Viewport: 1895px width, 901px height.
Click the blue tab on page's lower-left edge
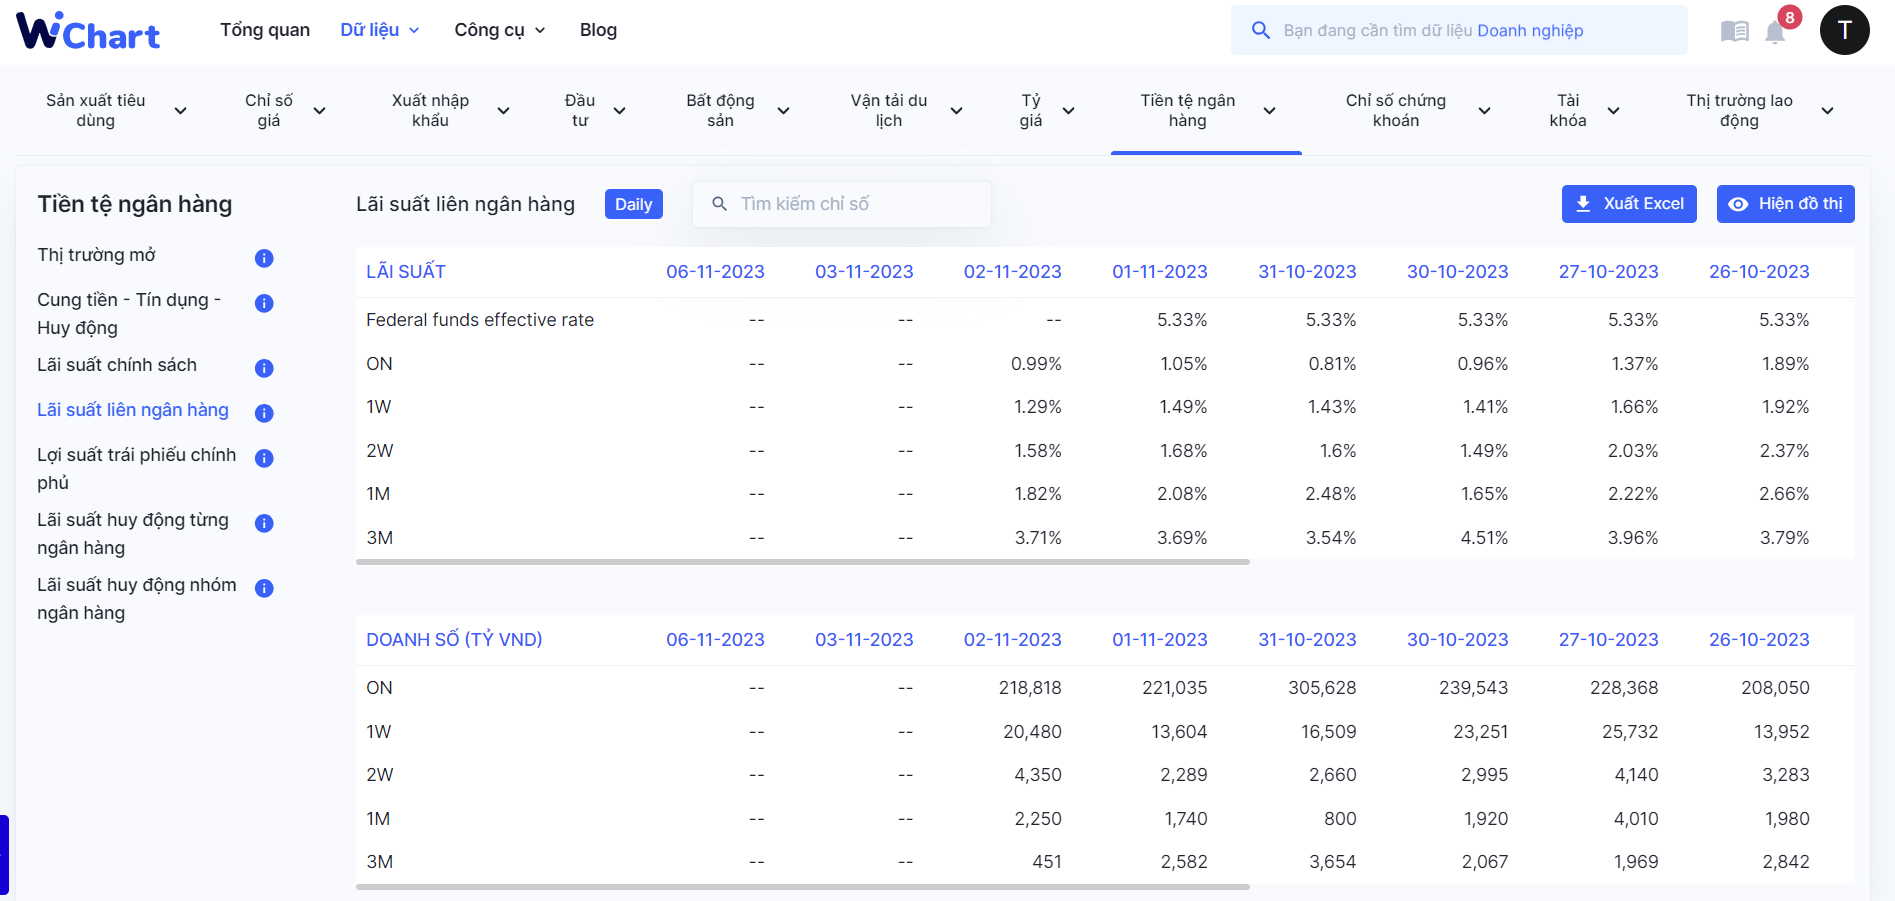pyautogui.click(x=4, y=855)
